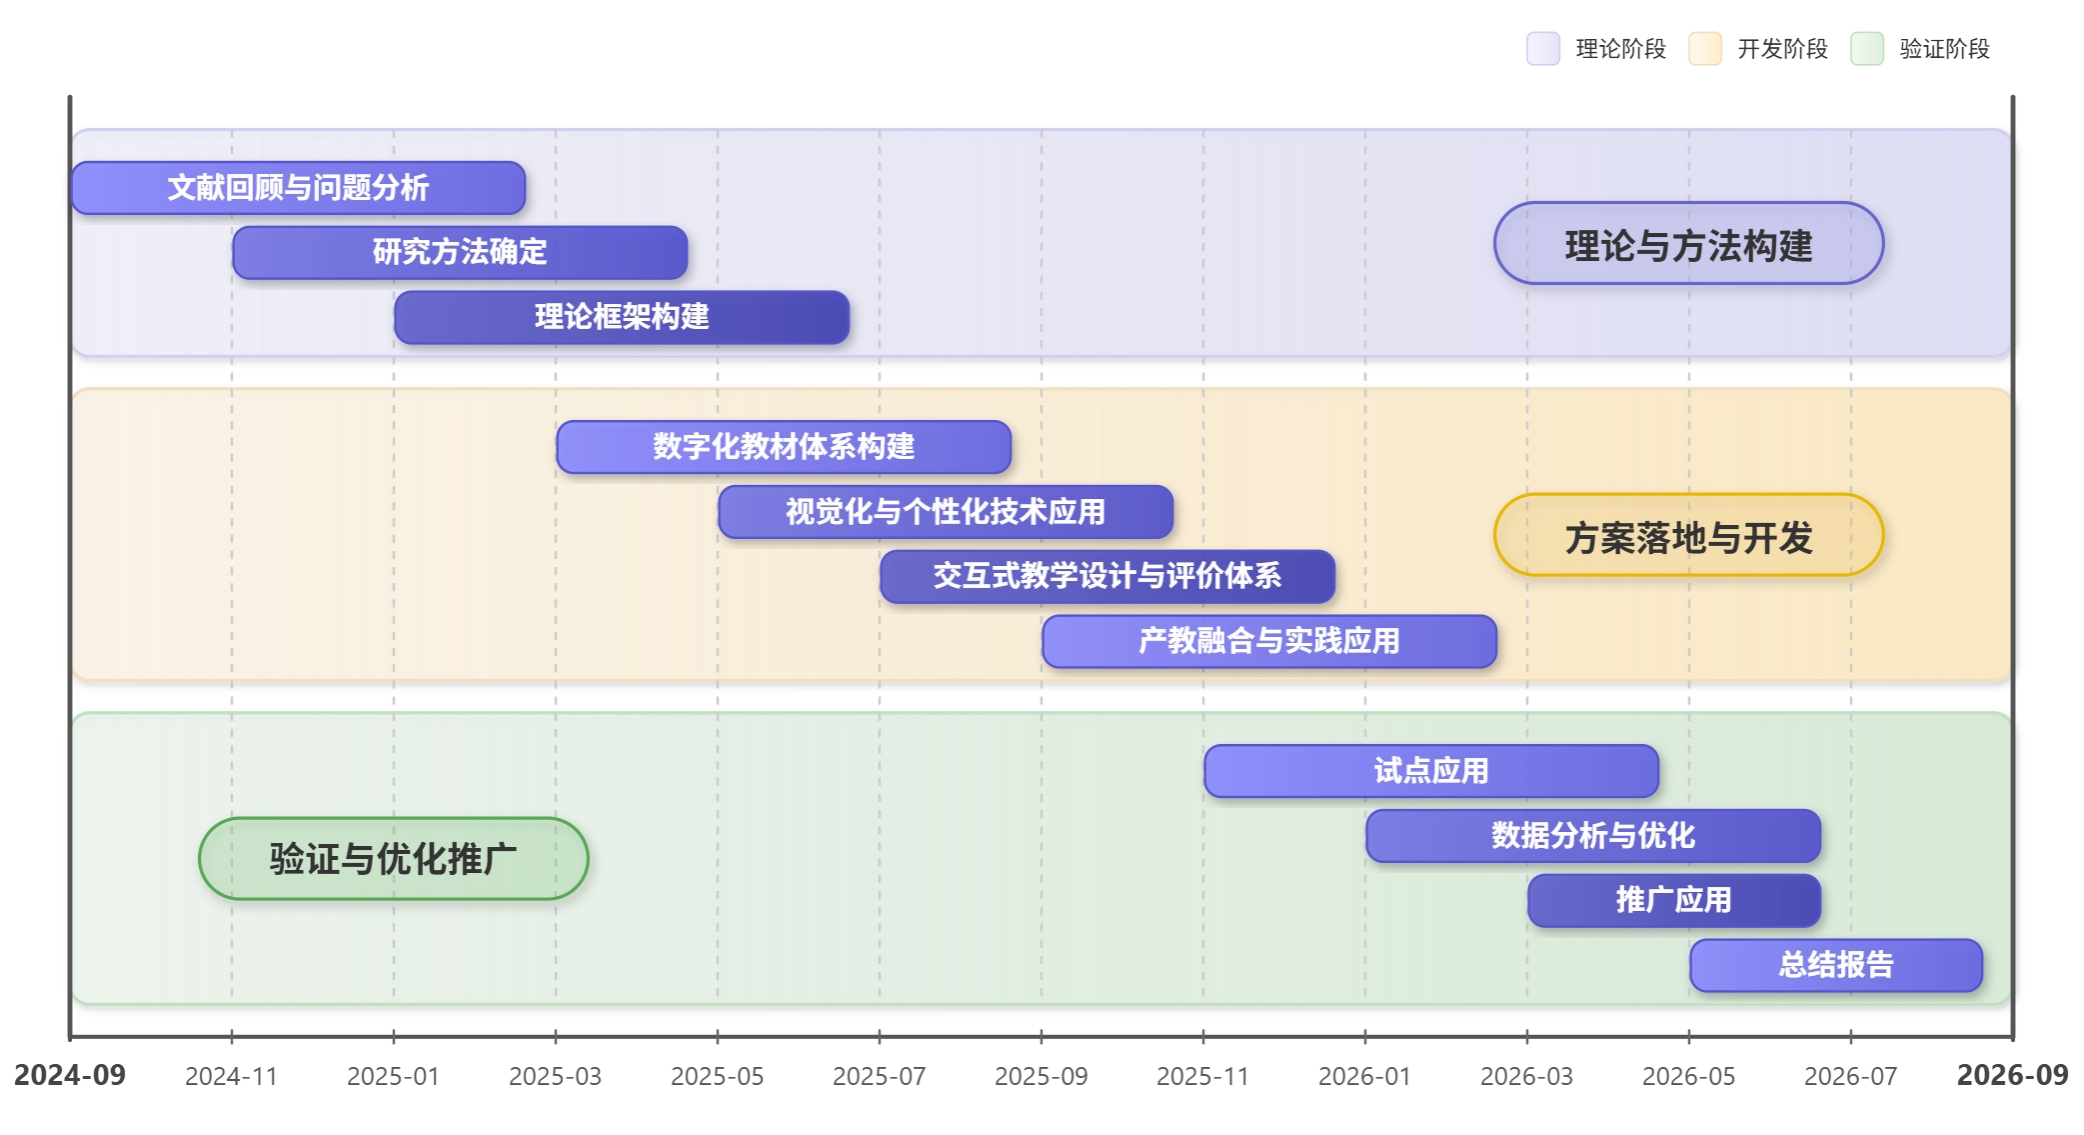Click the 验证与优化推广 phase label
Screen dimensions: 2084x1135
[394, 859]
